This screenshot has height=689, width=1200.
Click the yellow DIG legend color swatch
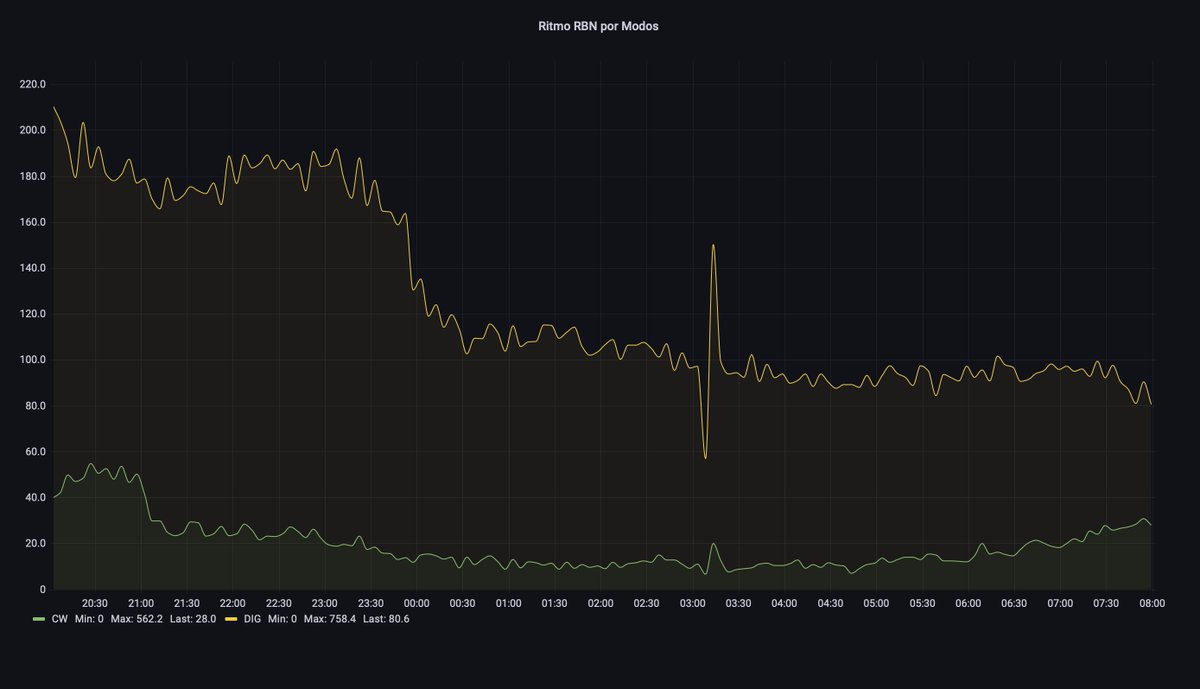click(x=230, y=619)
